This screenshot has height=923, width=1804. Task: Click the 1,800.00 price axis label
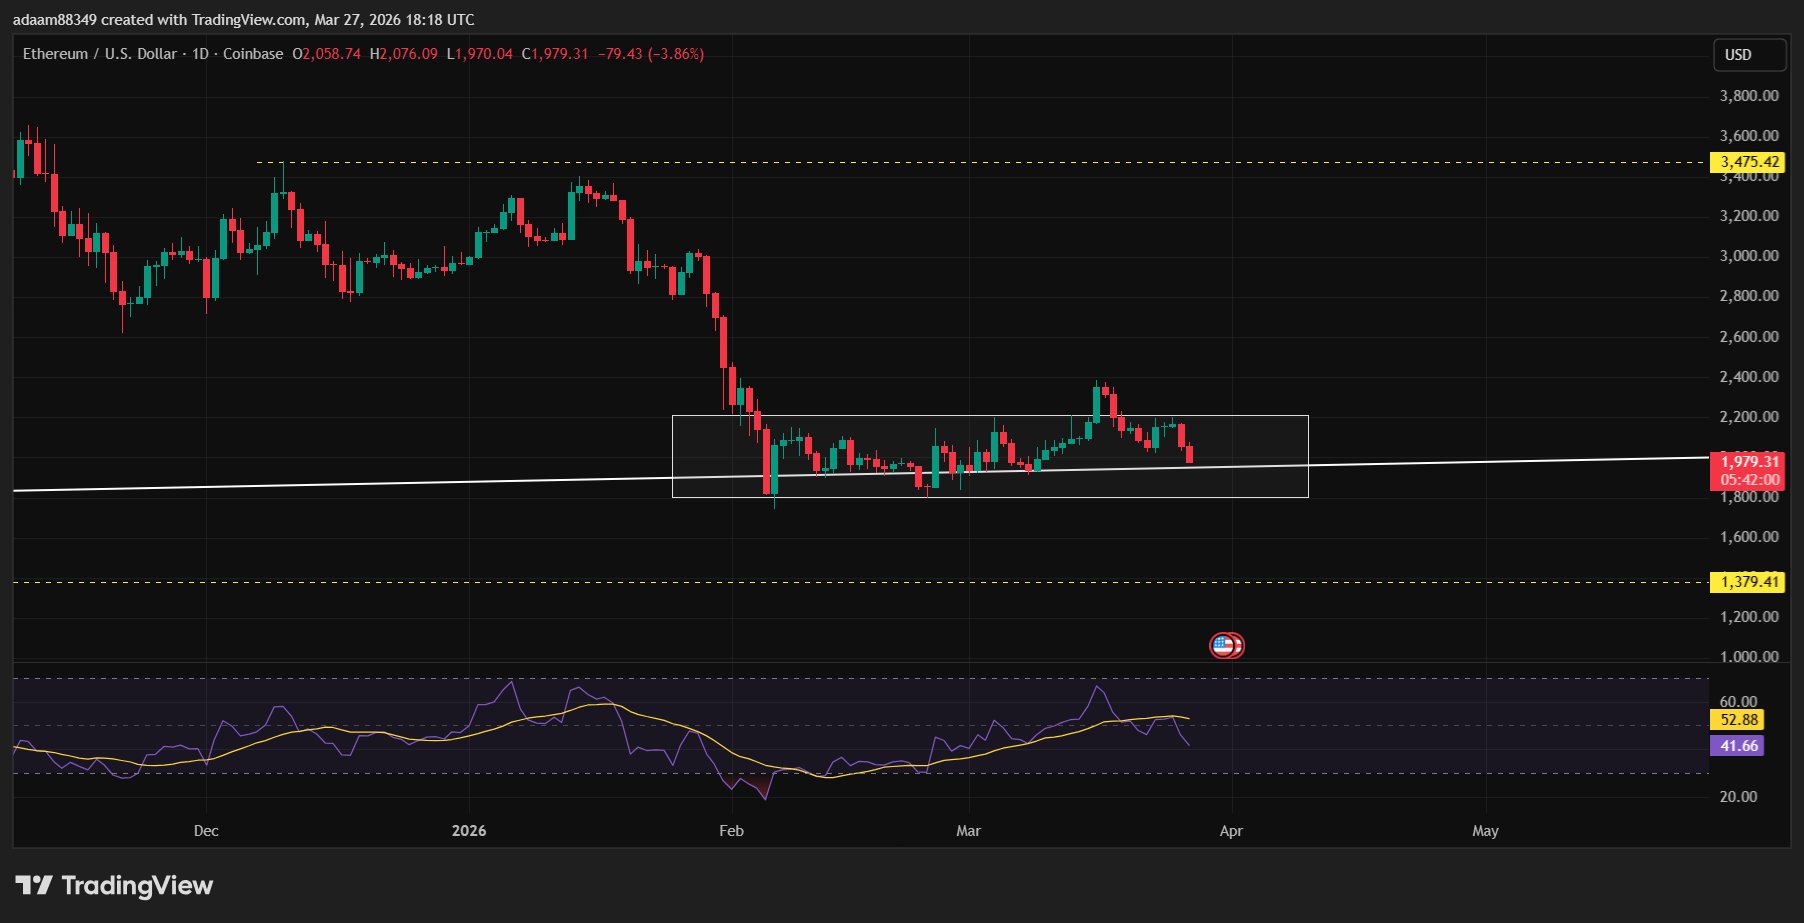[x=1749, y=497]
